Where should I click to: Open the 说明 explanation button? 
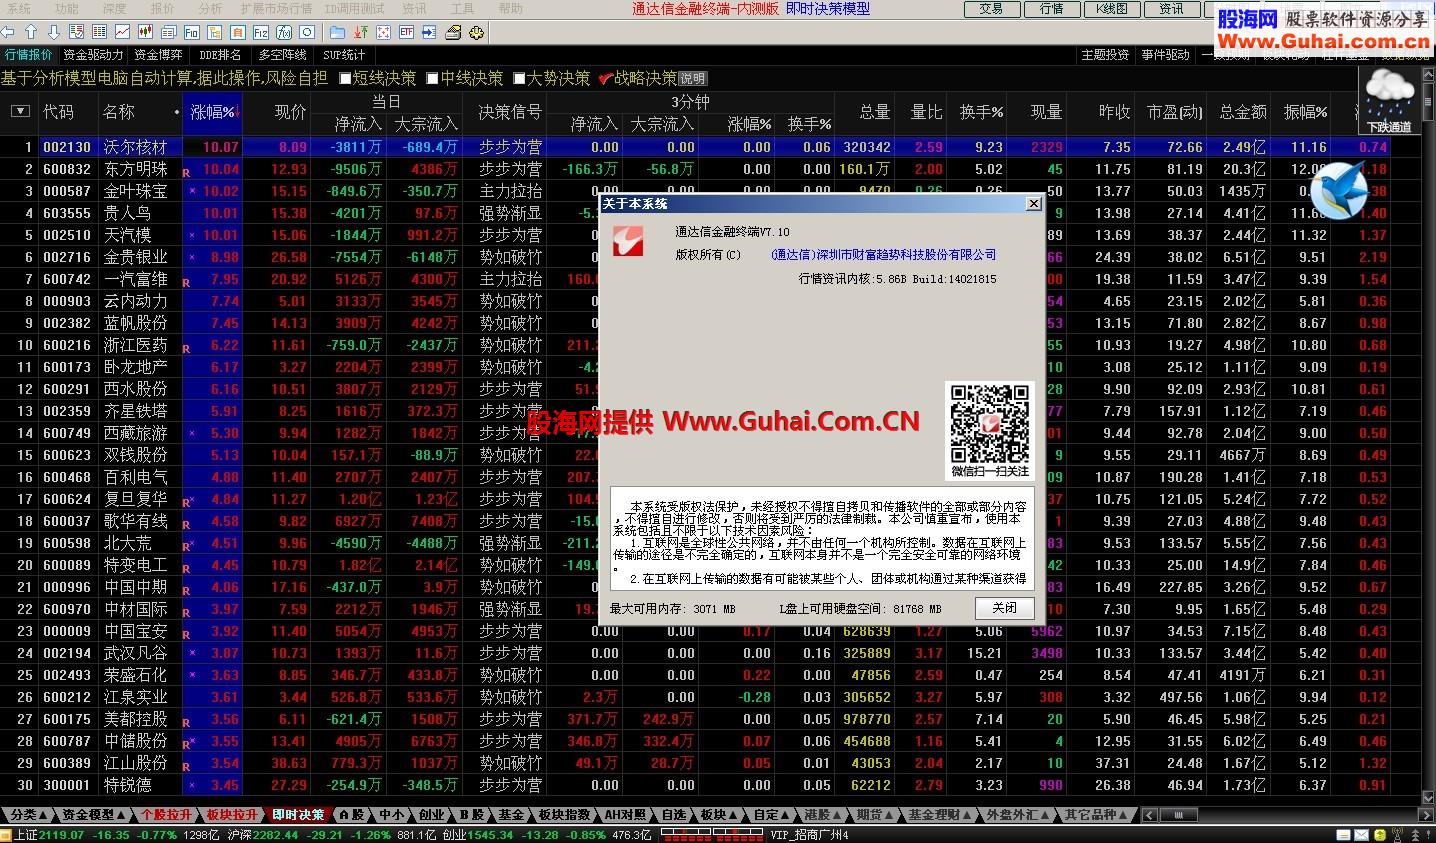coord(693,78)
